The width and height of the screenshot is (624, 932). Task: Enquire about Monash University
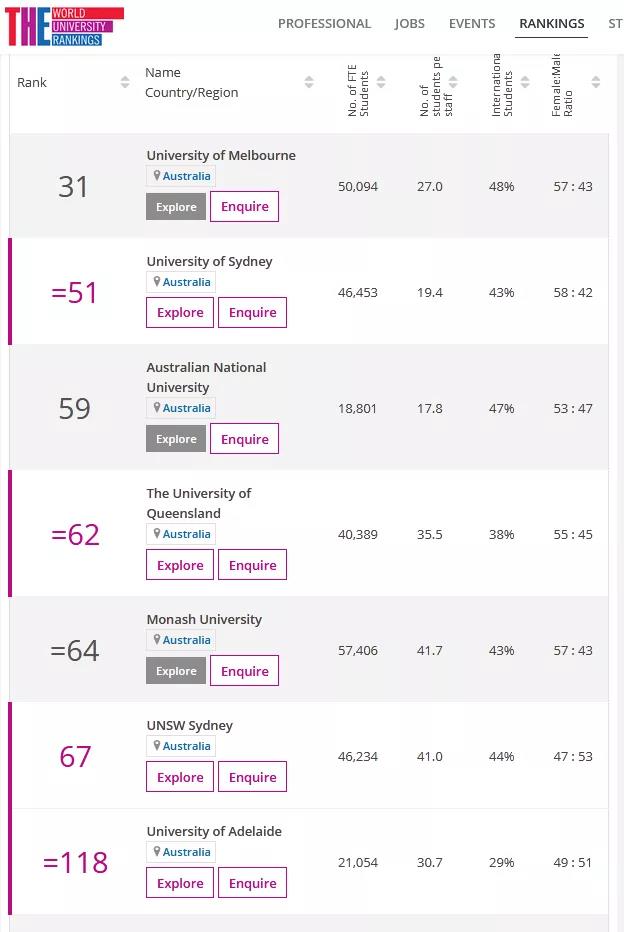(244, 671)
